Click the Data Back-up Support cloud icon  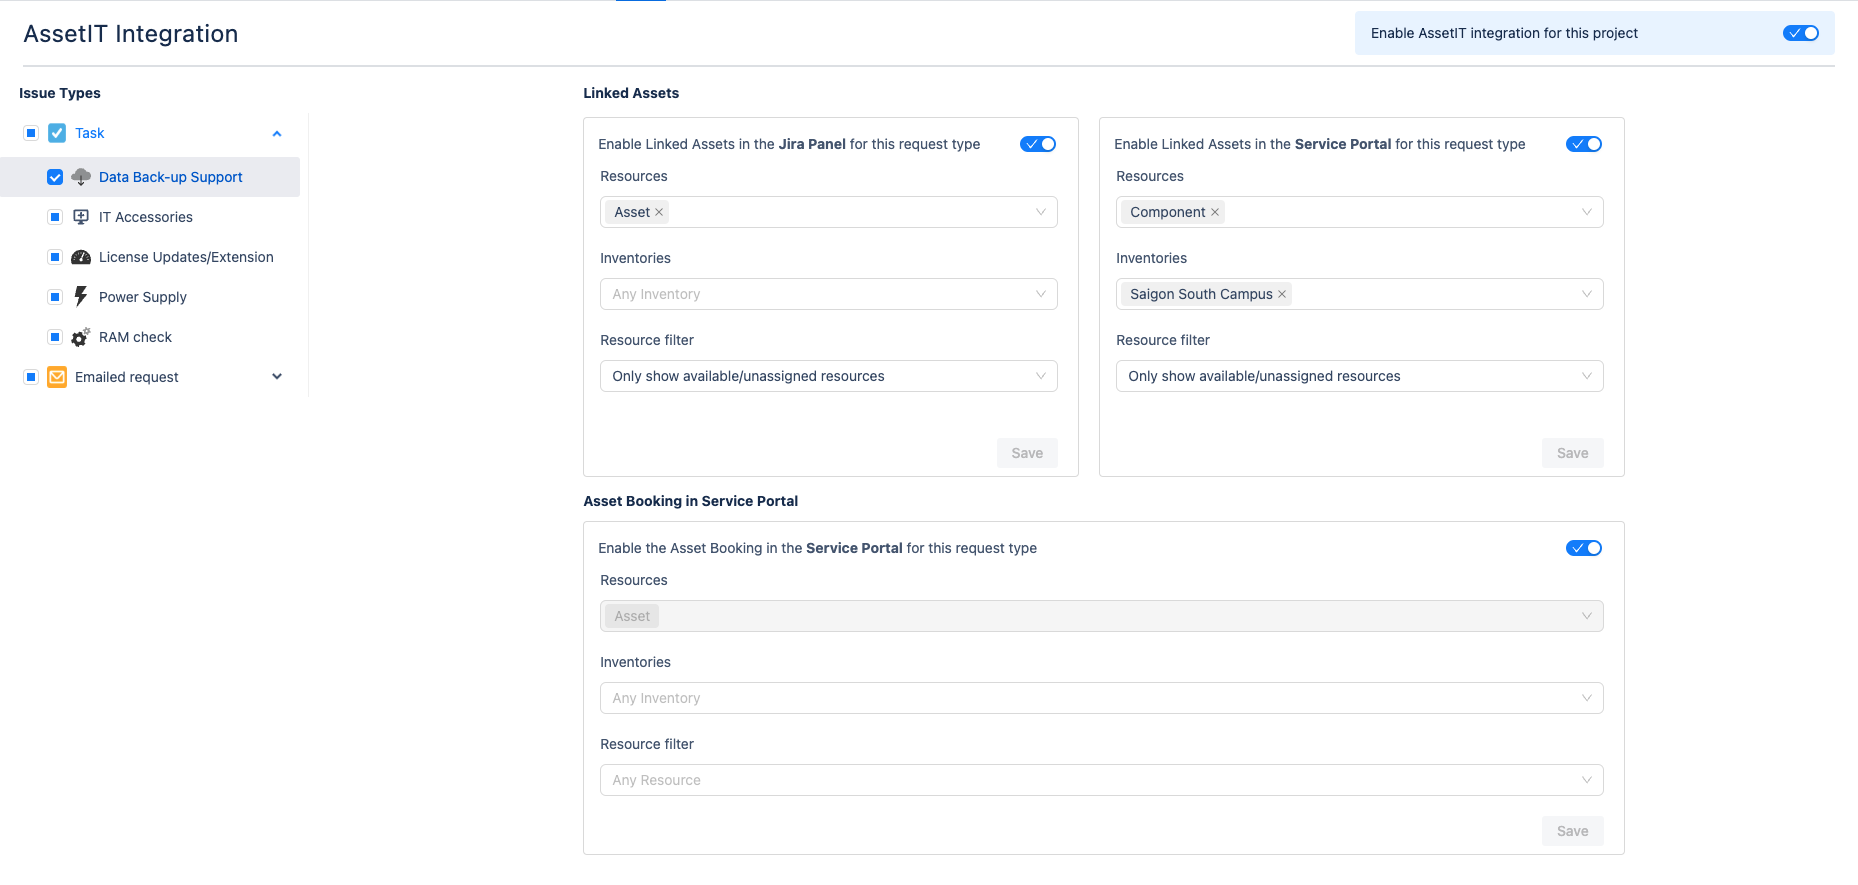tap(81, 177)
